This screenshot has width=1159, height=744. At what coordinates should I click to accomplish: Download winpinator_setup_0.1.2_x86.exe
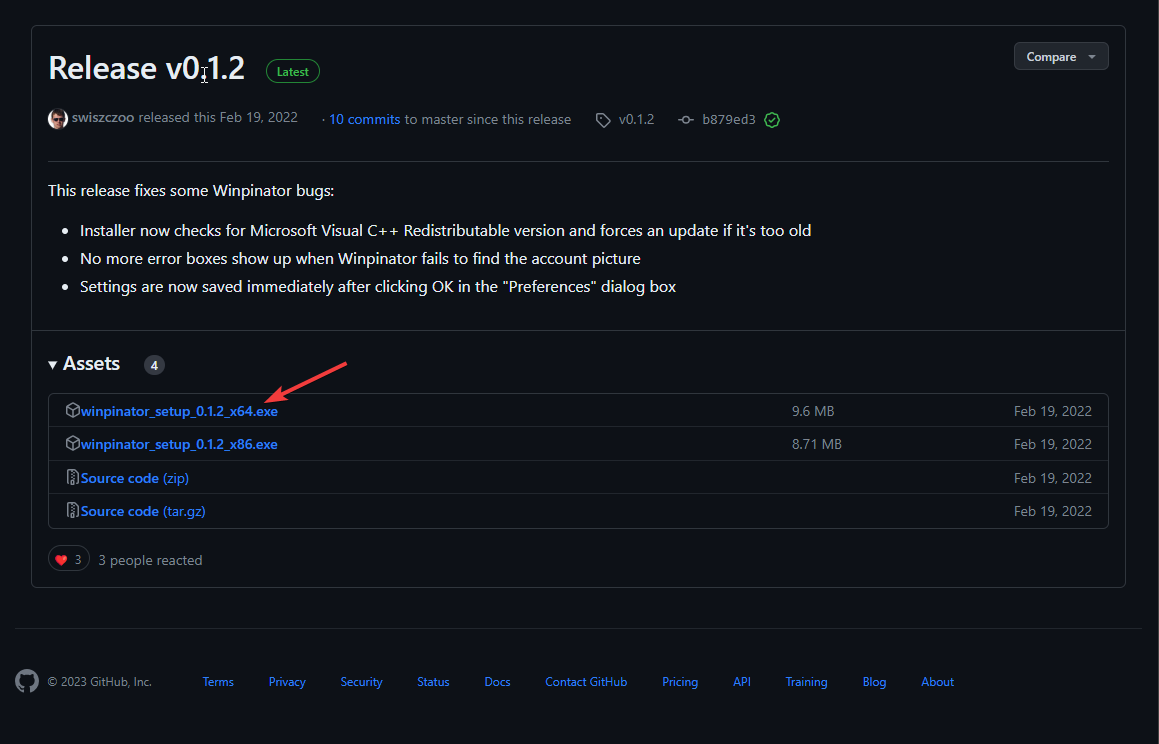click(x=180, y=445)
